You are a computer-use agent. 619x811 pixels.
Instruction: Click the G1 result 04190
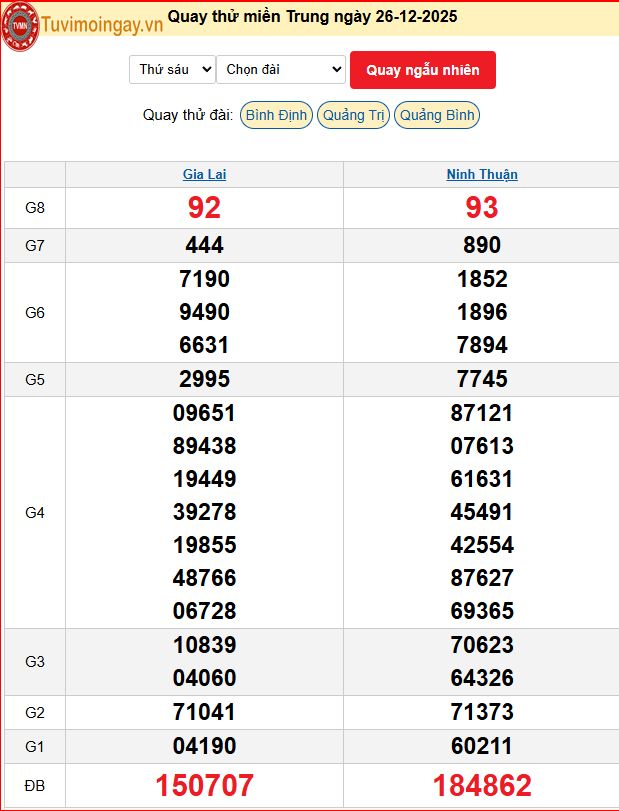click(204, 746)
